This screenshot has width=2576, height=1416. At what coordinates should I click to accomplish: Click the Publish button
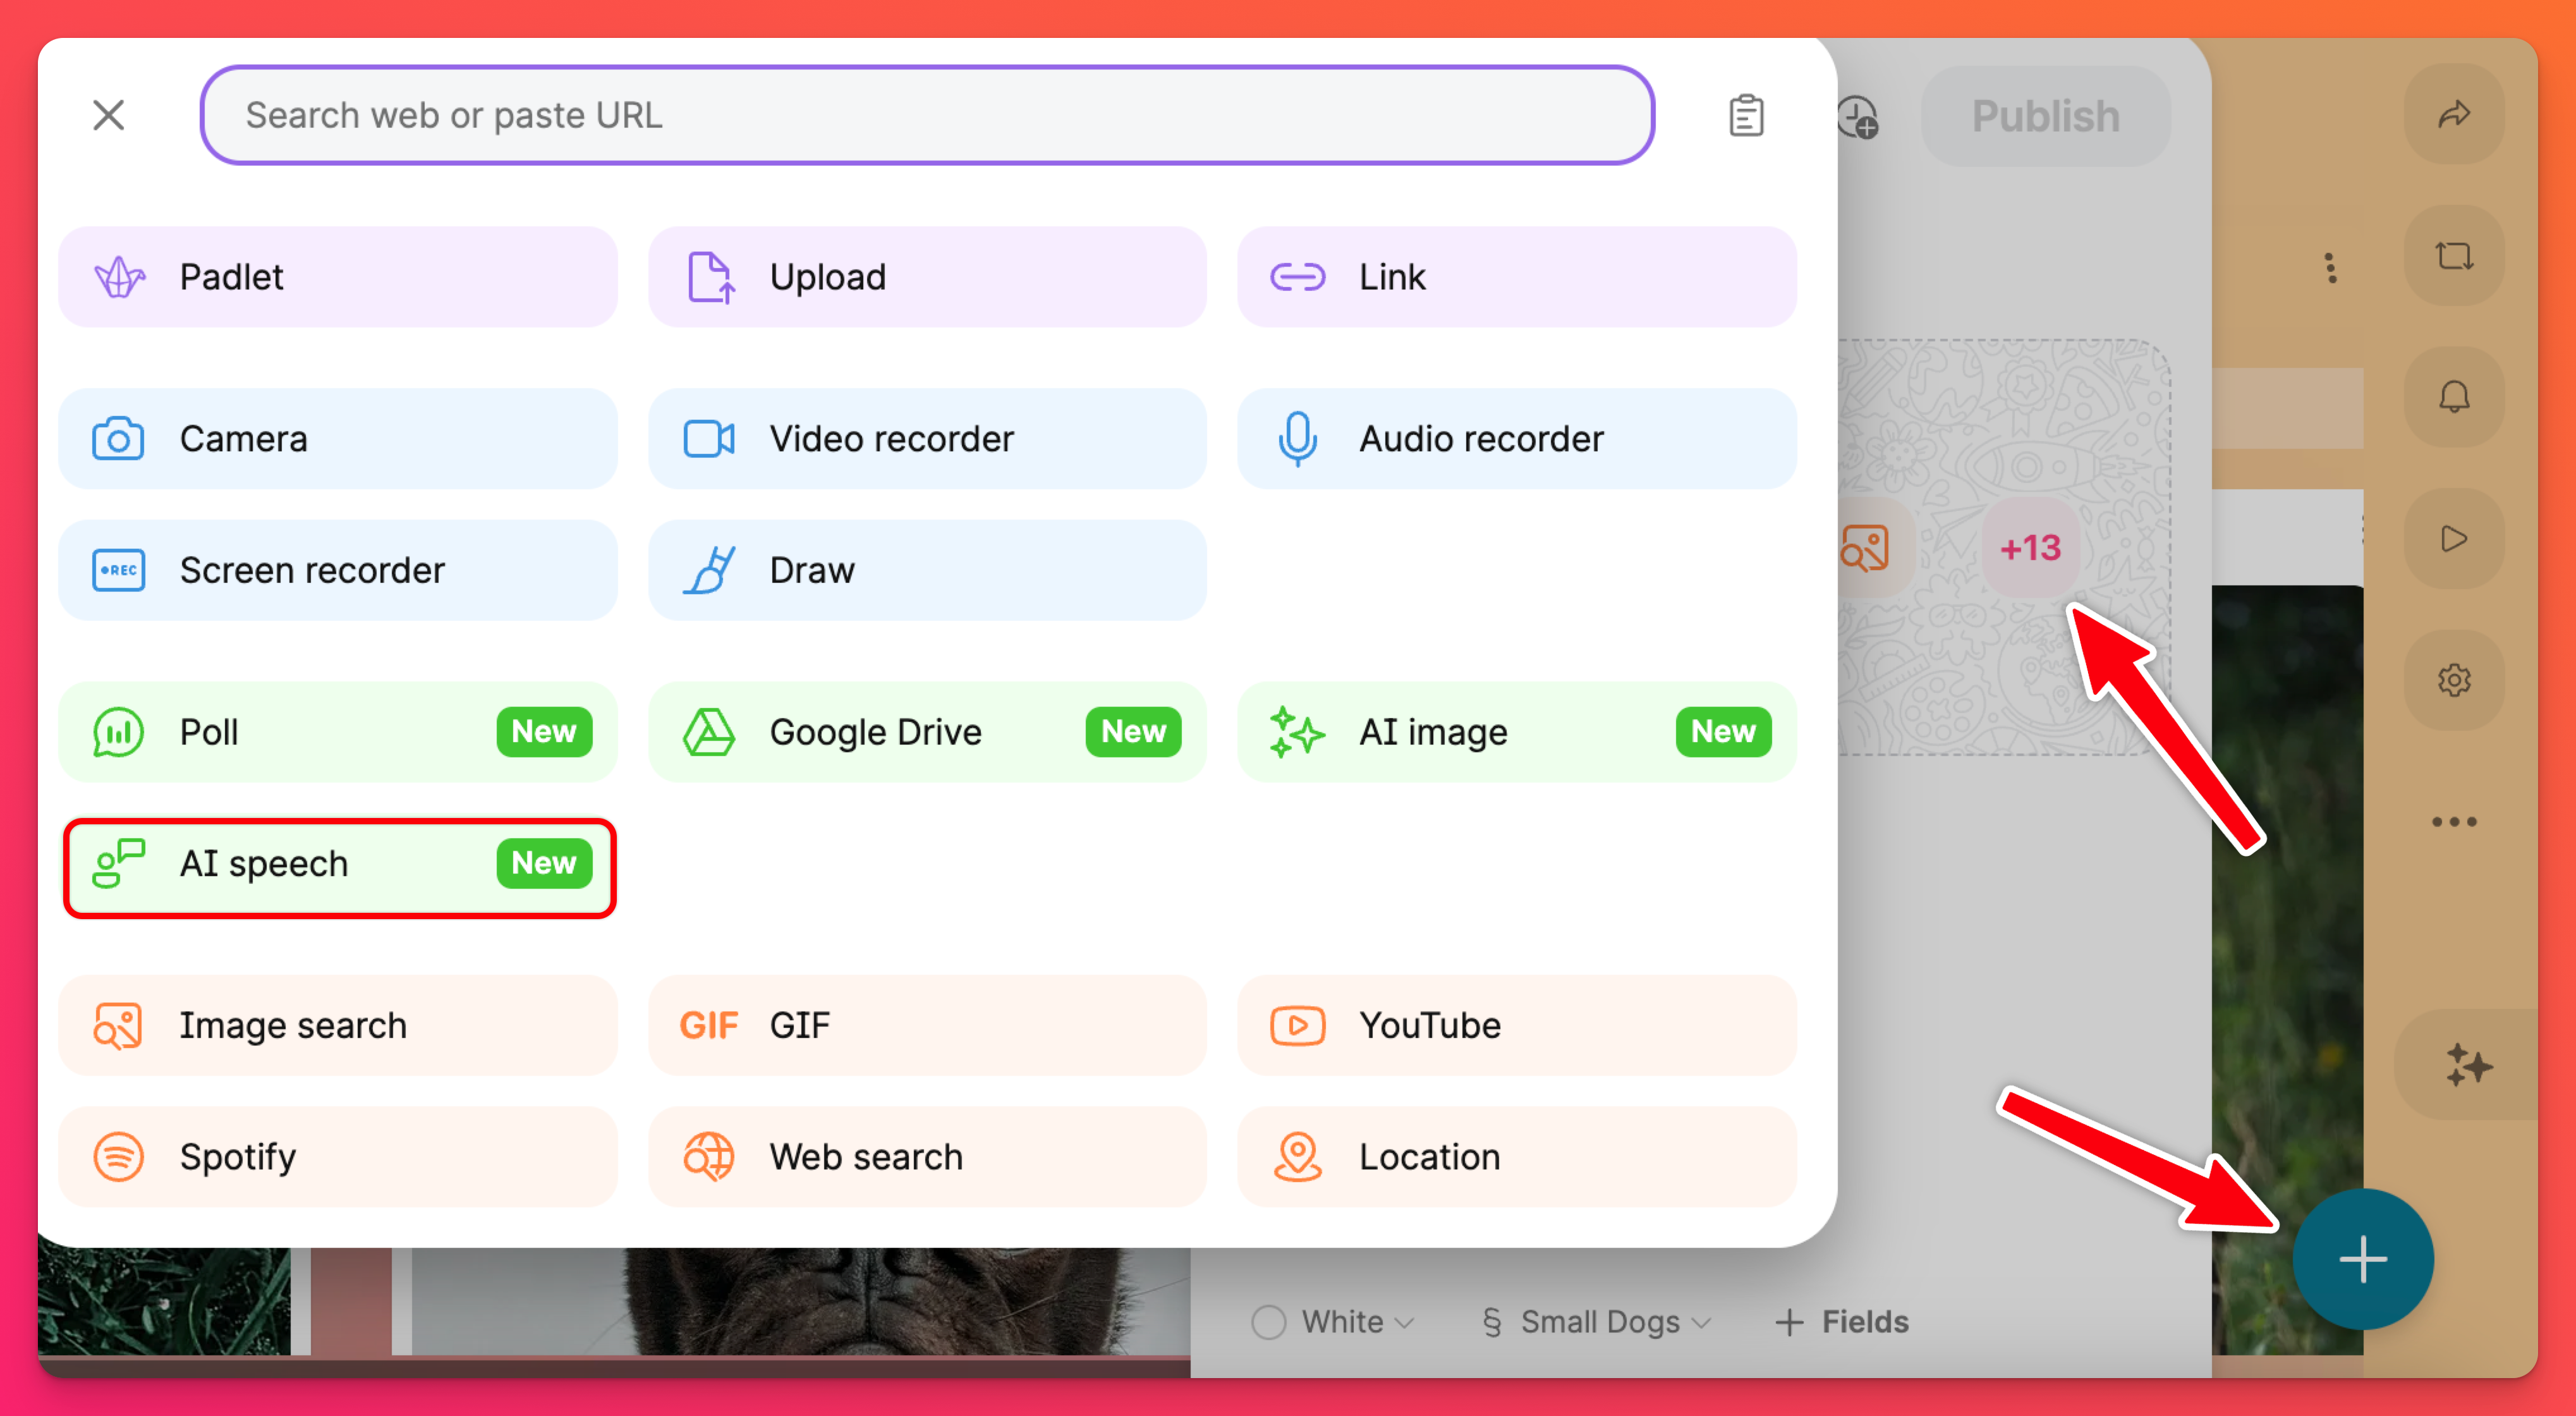[2045, 116]
